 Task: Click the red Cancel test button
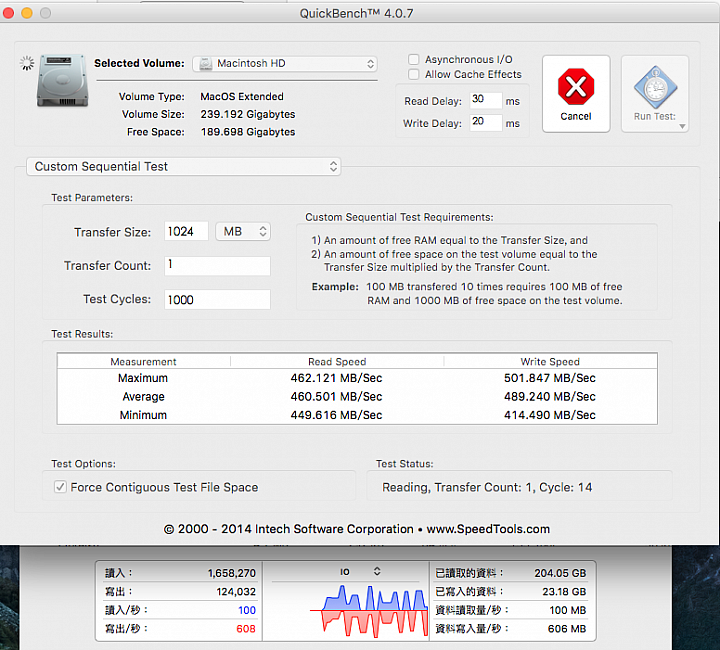point(576,94)
